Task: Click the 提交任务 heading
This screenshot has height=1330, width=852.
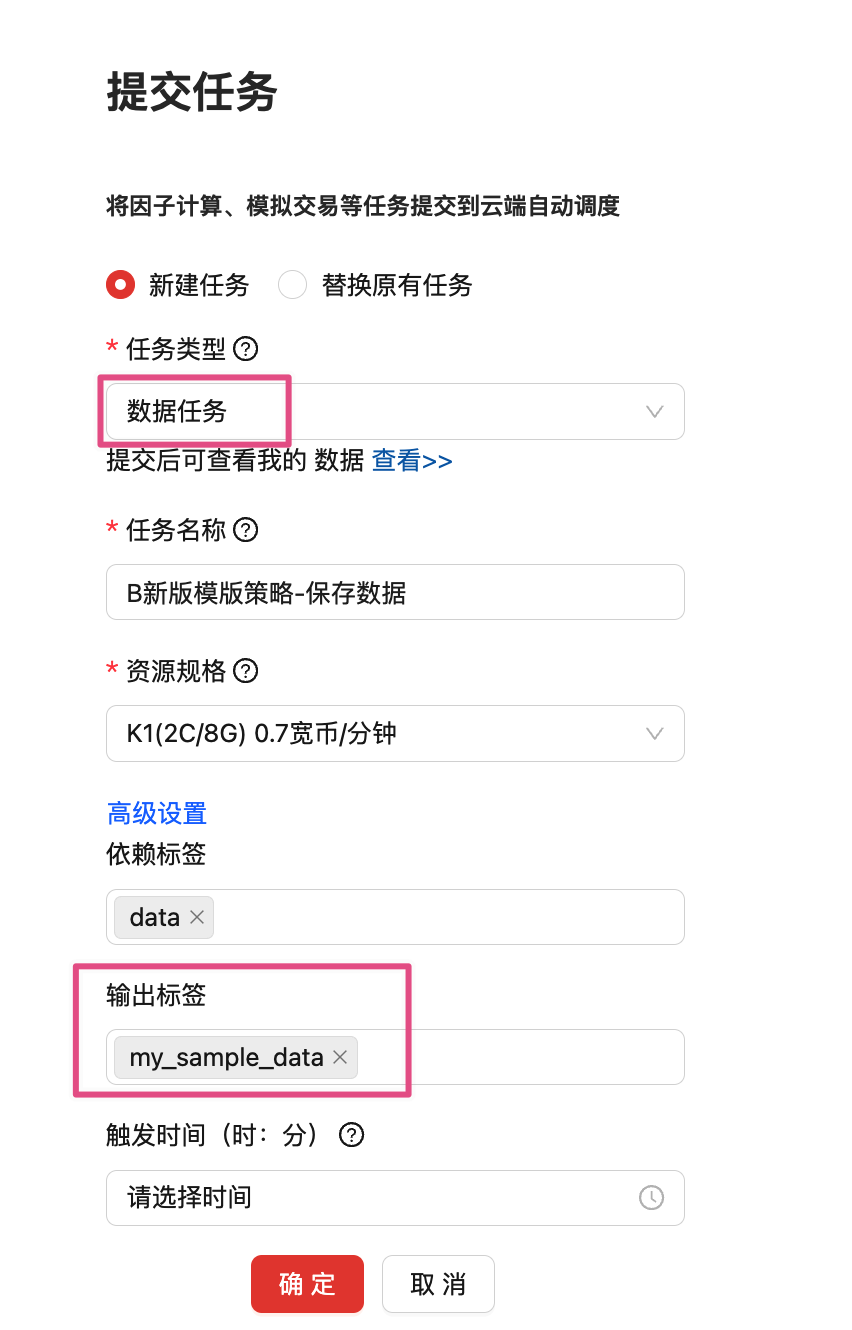Action: (192, 94)
